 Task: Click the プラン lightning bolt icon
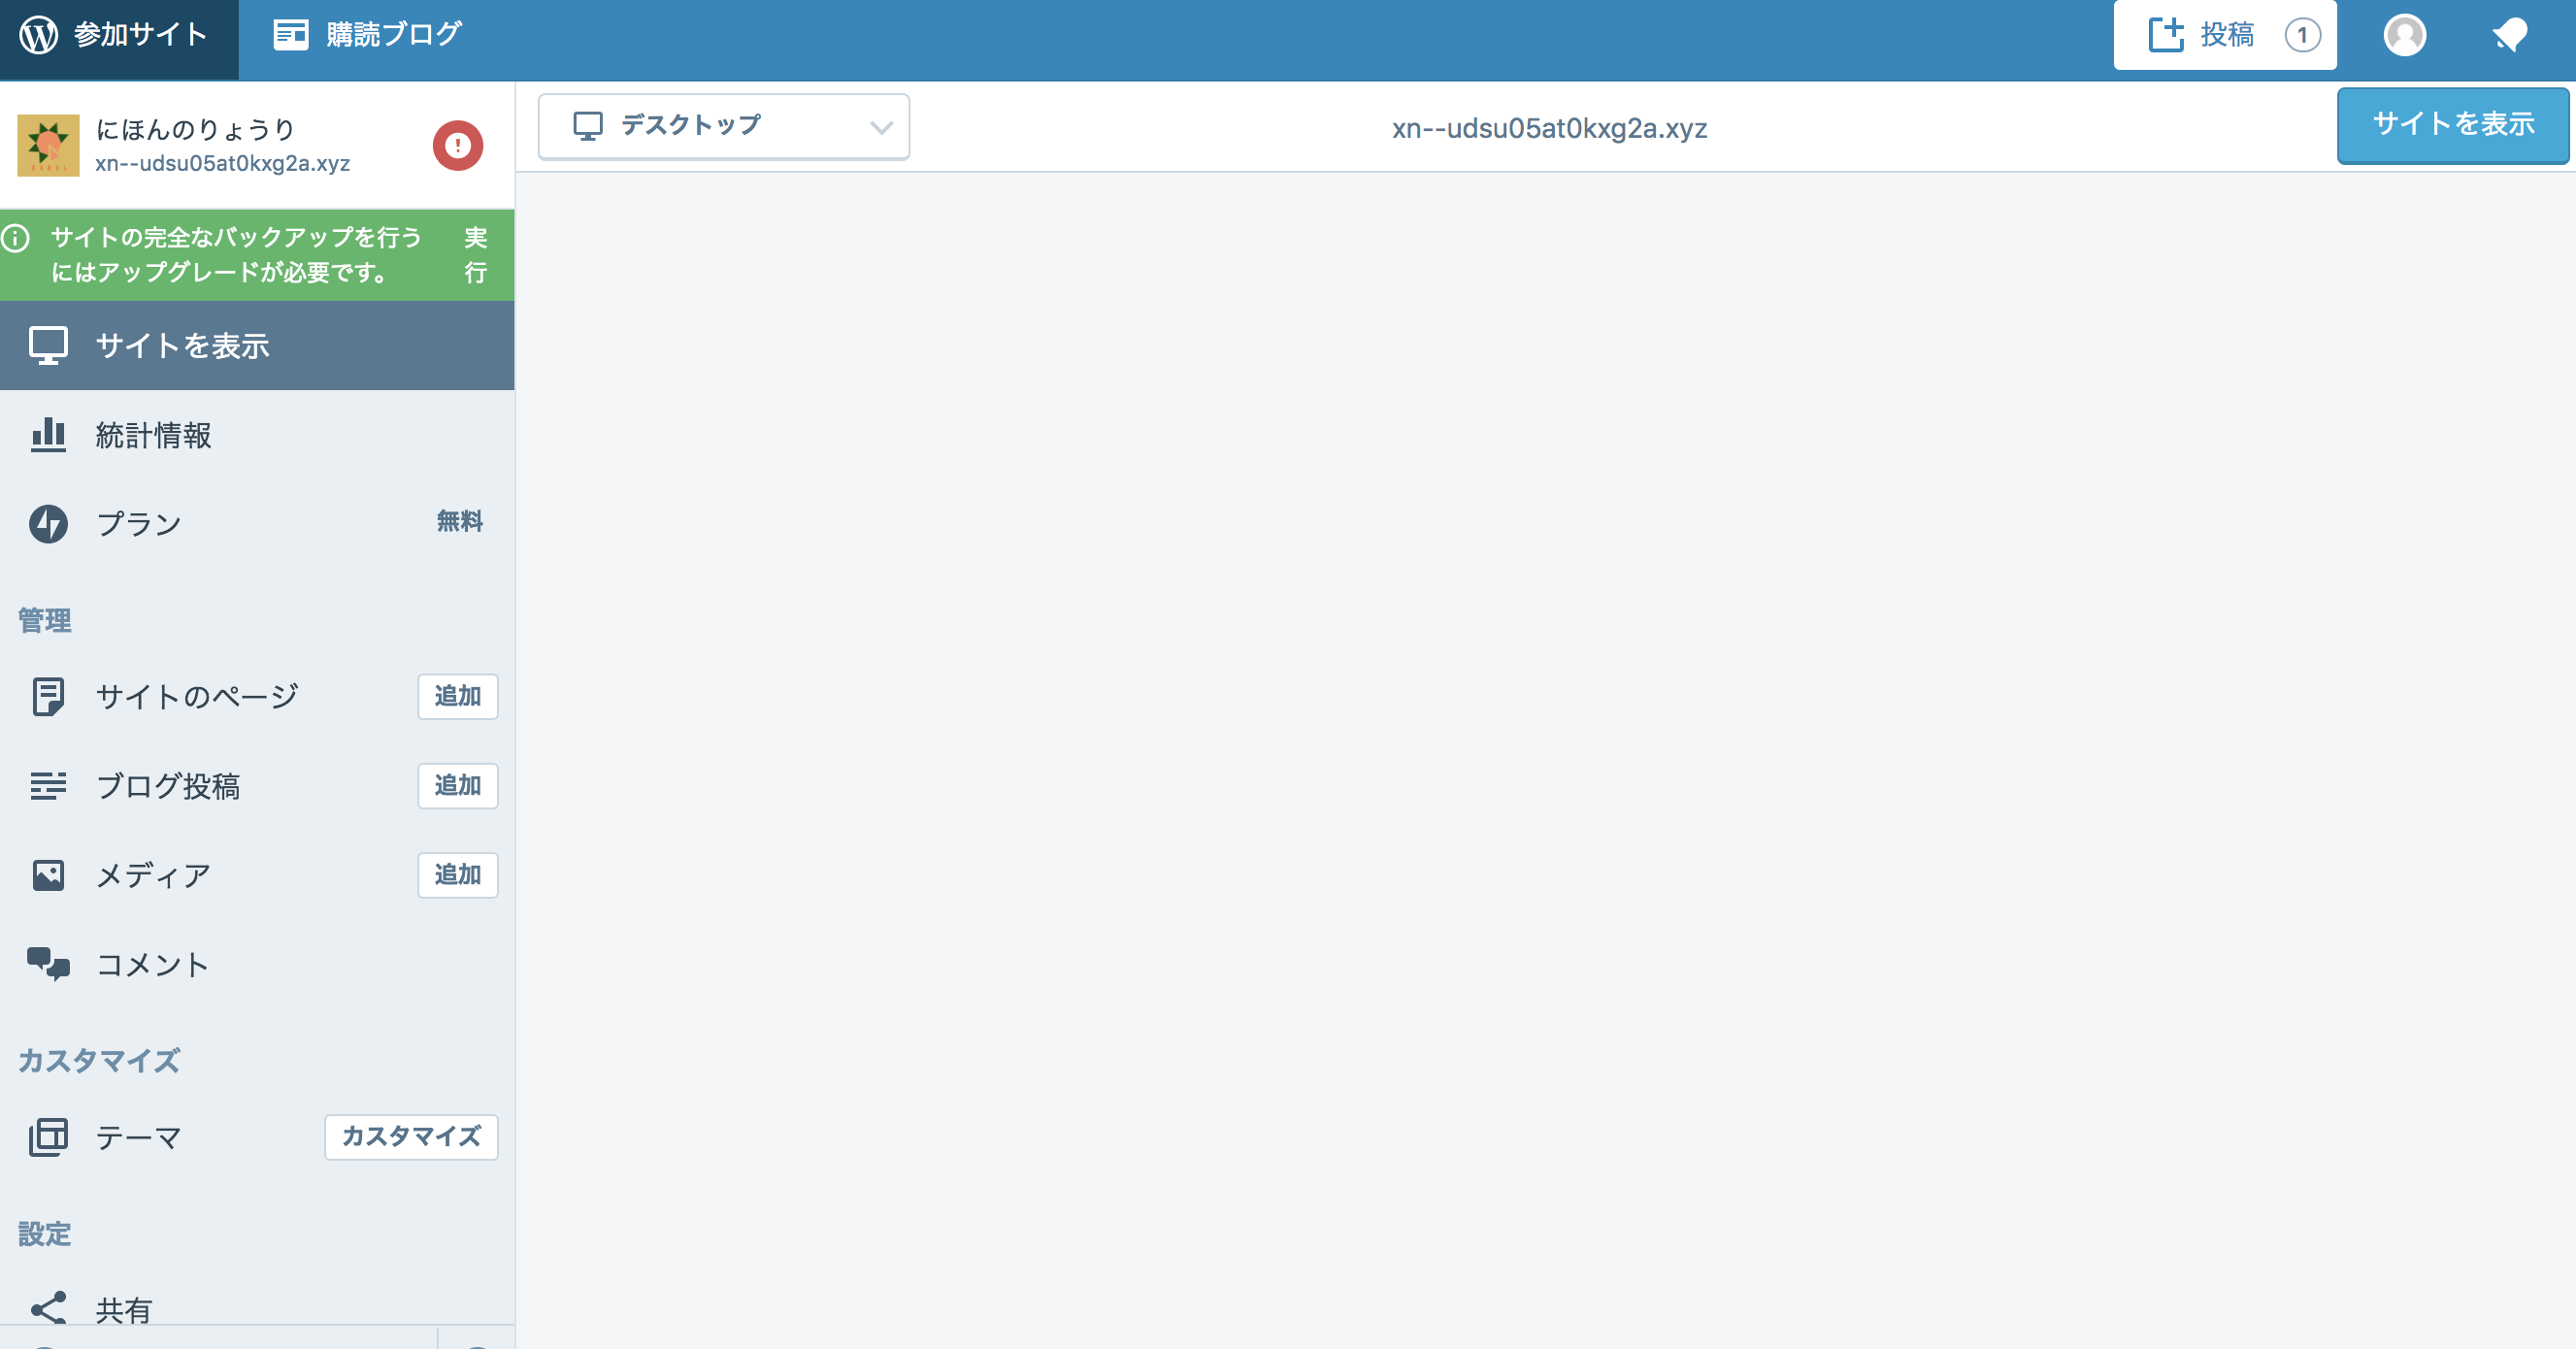pyautogui.click(x=48, y=524)
